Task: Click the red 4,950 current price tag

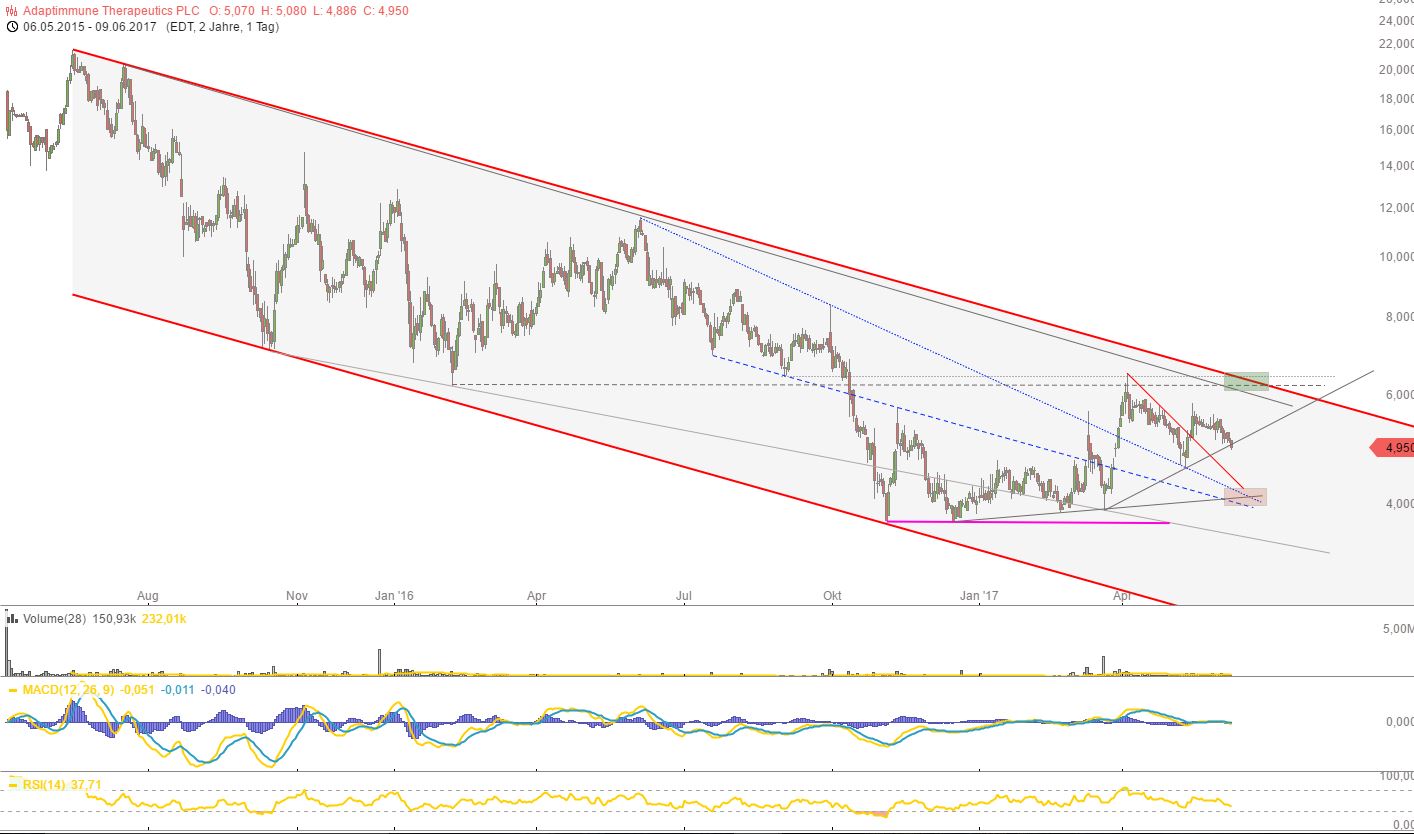Action: click(x=1391, y=448)
